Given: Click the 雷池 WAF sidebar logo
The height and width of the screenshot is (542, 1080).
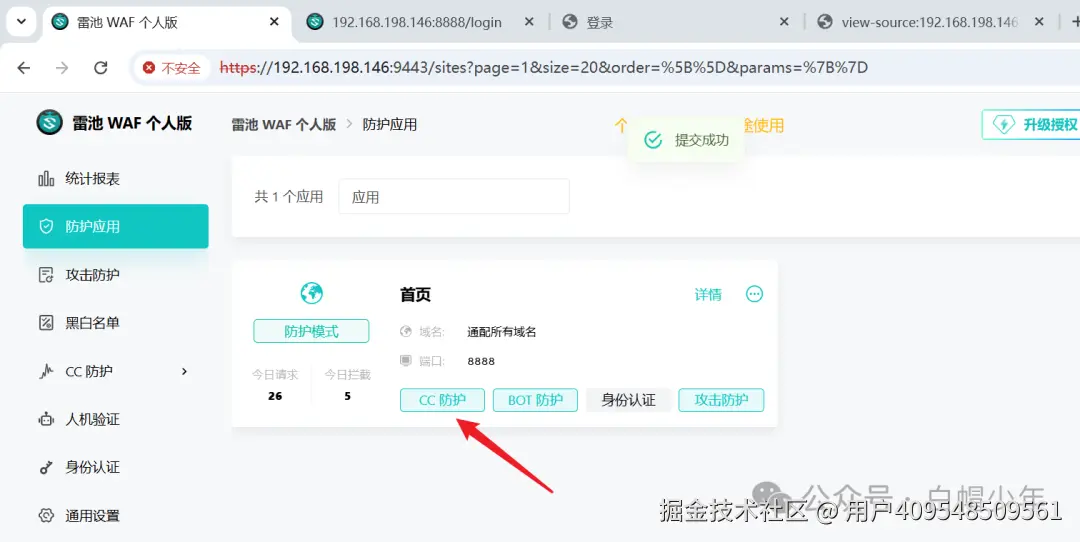Looking at the screenshot, I should tap(50, 123).
